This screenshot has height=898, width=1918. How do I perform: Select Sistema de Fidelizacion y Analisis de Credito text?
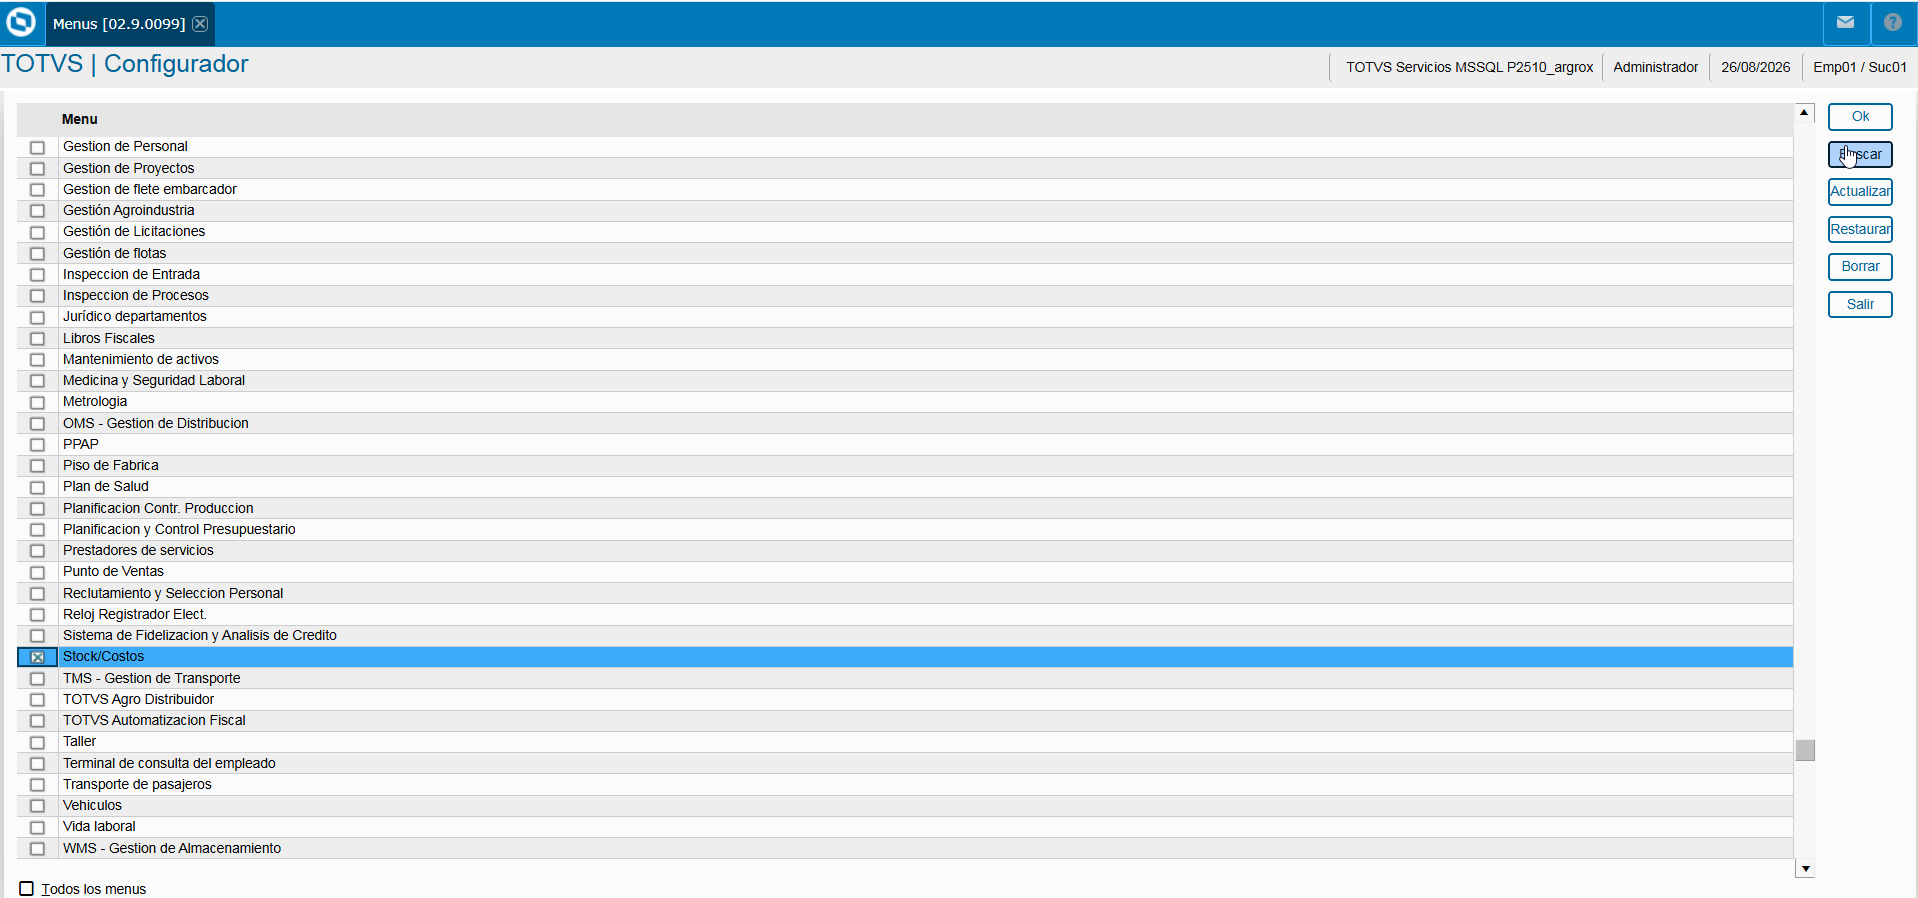(x=200, y=635)
